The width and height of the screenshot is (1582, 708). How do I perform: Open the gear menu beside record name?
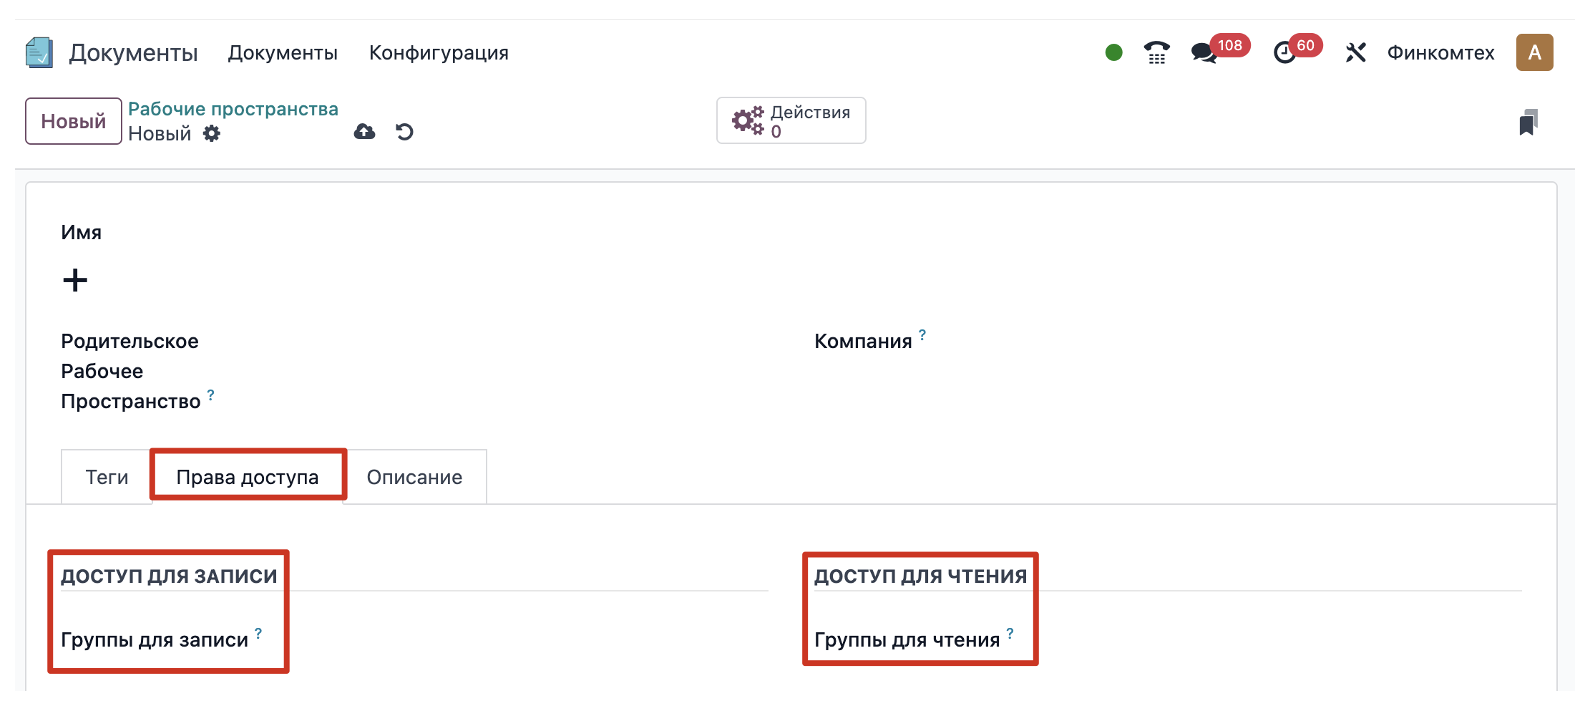click(212, 134)
